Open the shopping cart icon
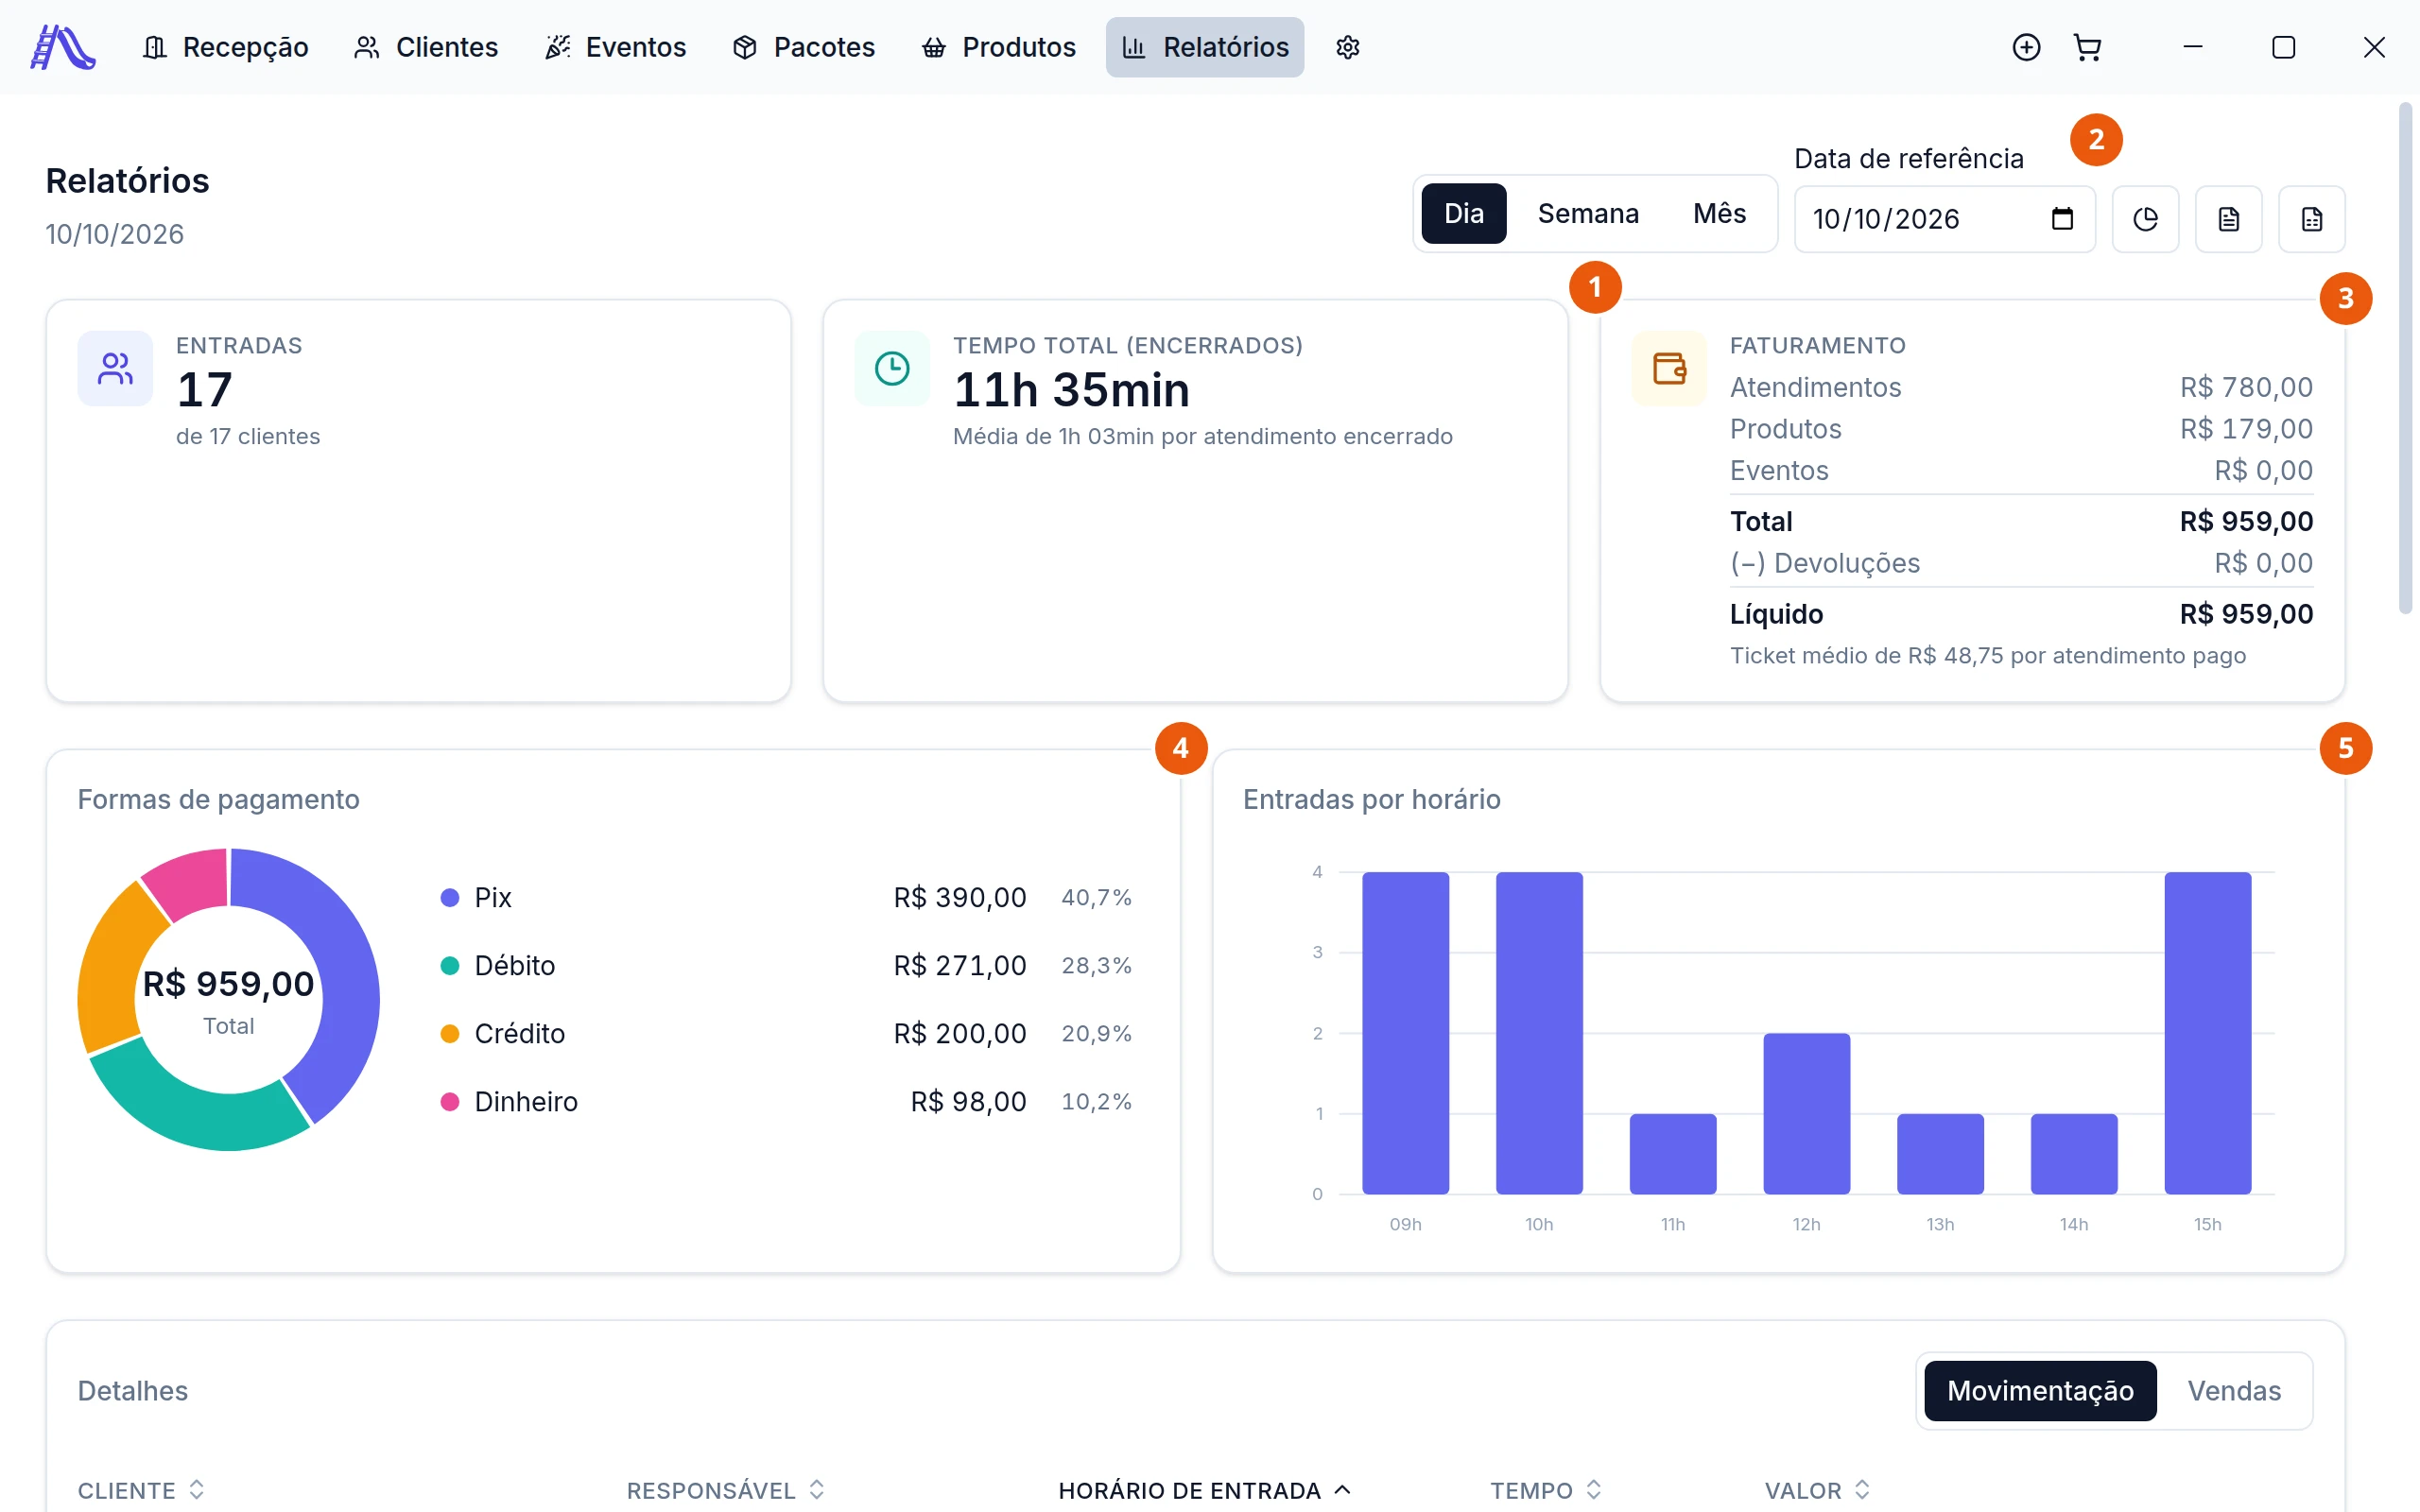The width and height of the screenshot is (2420, 1512). [x=2087, y=47]
